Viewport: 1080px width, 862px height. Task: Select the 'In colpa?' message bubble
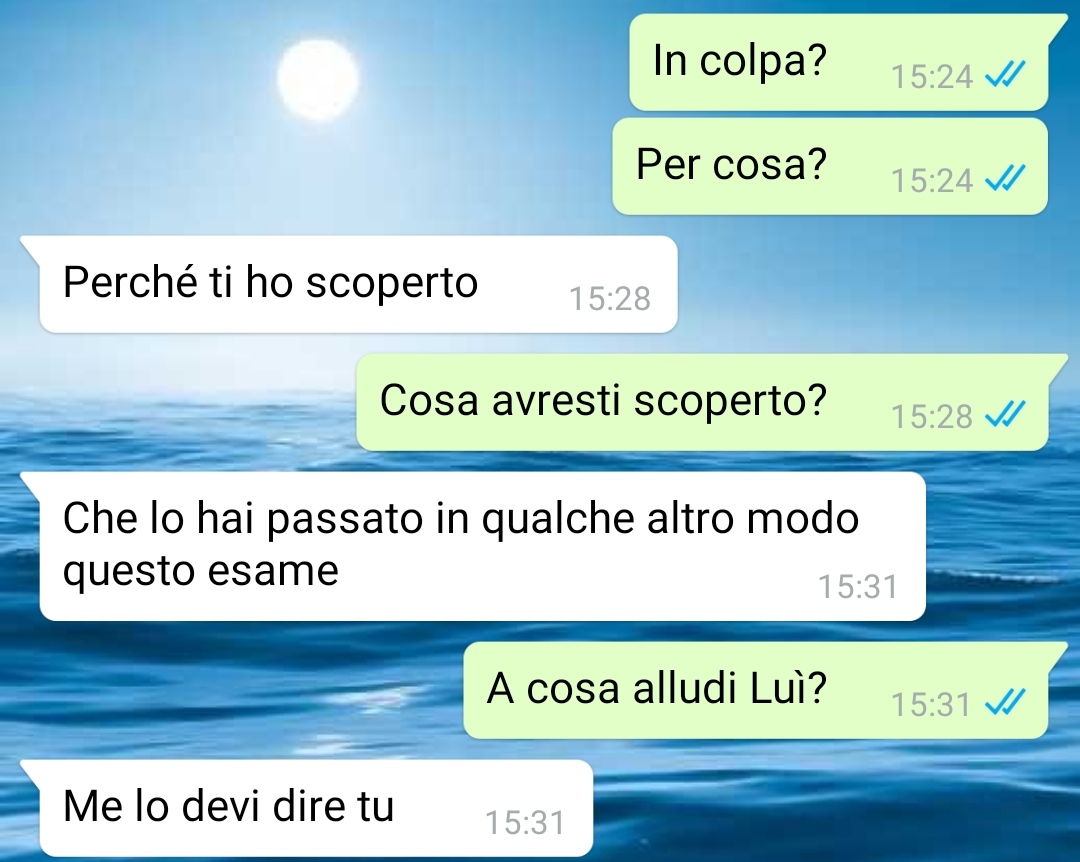(x=840, y=62)
